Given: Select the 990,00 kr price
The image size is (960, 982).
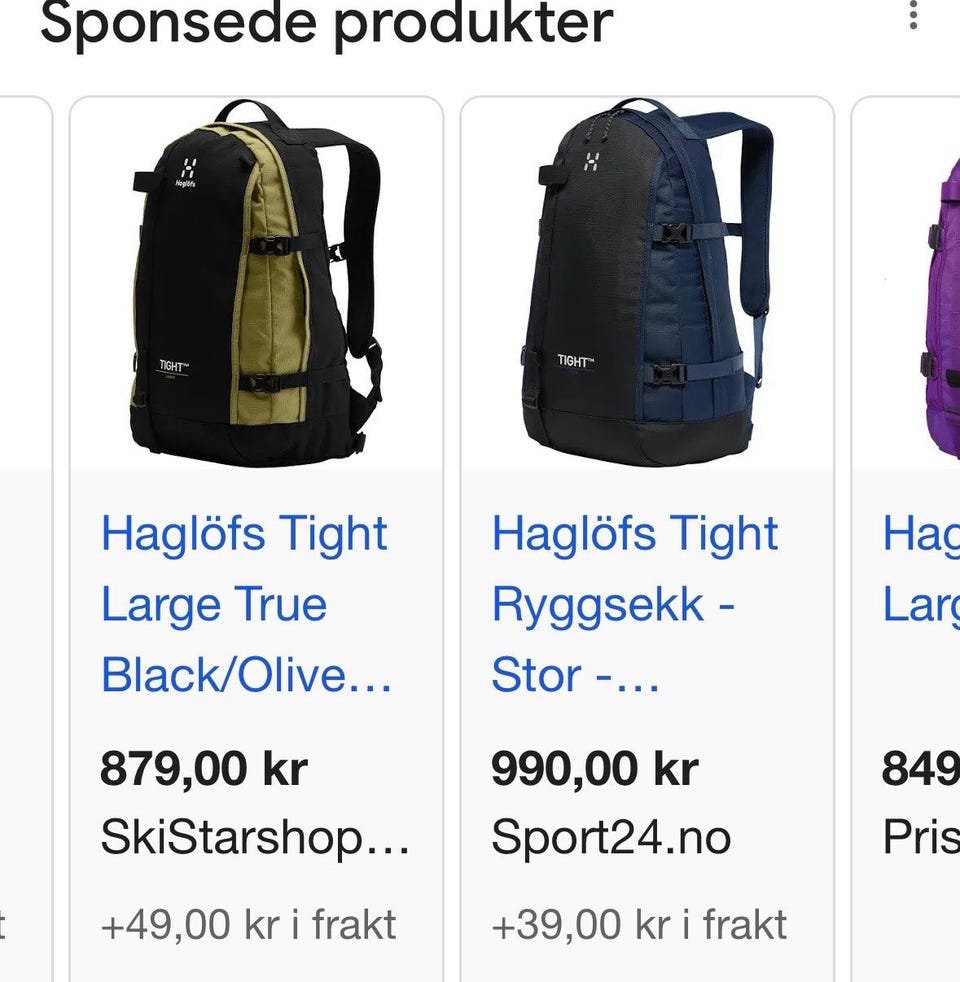Looking at the screenshot, I should [595, 768].
